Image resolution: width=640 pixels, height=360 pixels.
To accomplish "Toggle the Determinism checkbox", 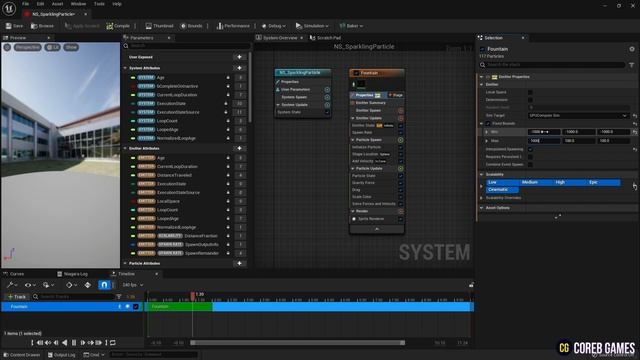I will click(530, 100).
